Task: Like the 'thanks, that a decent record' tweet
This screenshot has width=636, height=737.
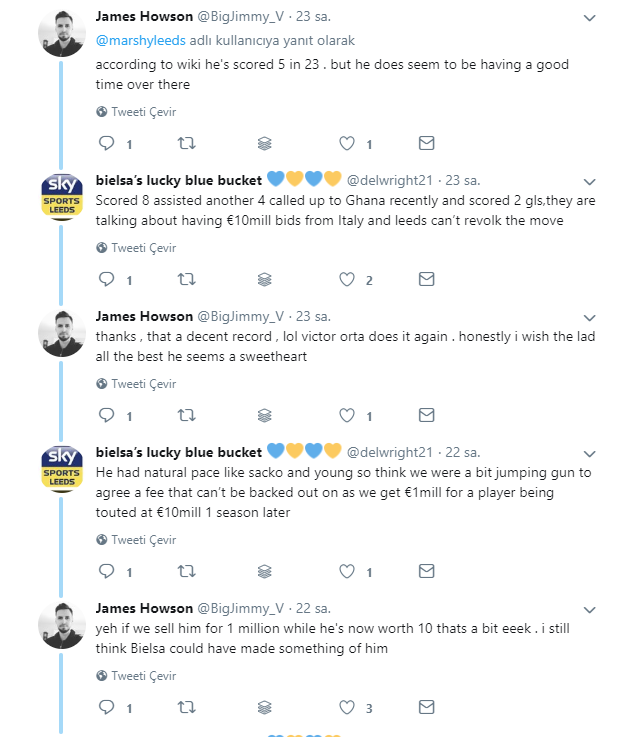Action: pyautogui.click(x=348, y=416)
